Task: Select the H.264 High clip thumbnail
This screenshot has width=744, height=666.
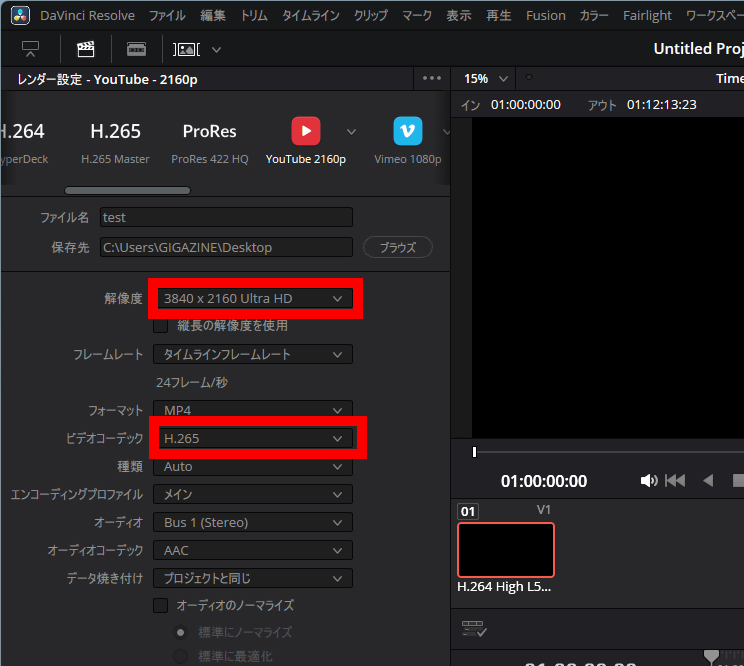Action: [x=505, y=549]
